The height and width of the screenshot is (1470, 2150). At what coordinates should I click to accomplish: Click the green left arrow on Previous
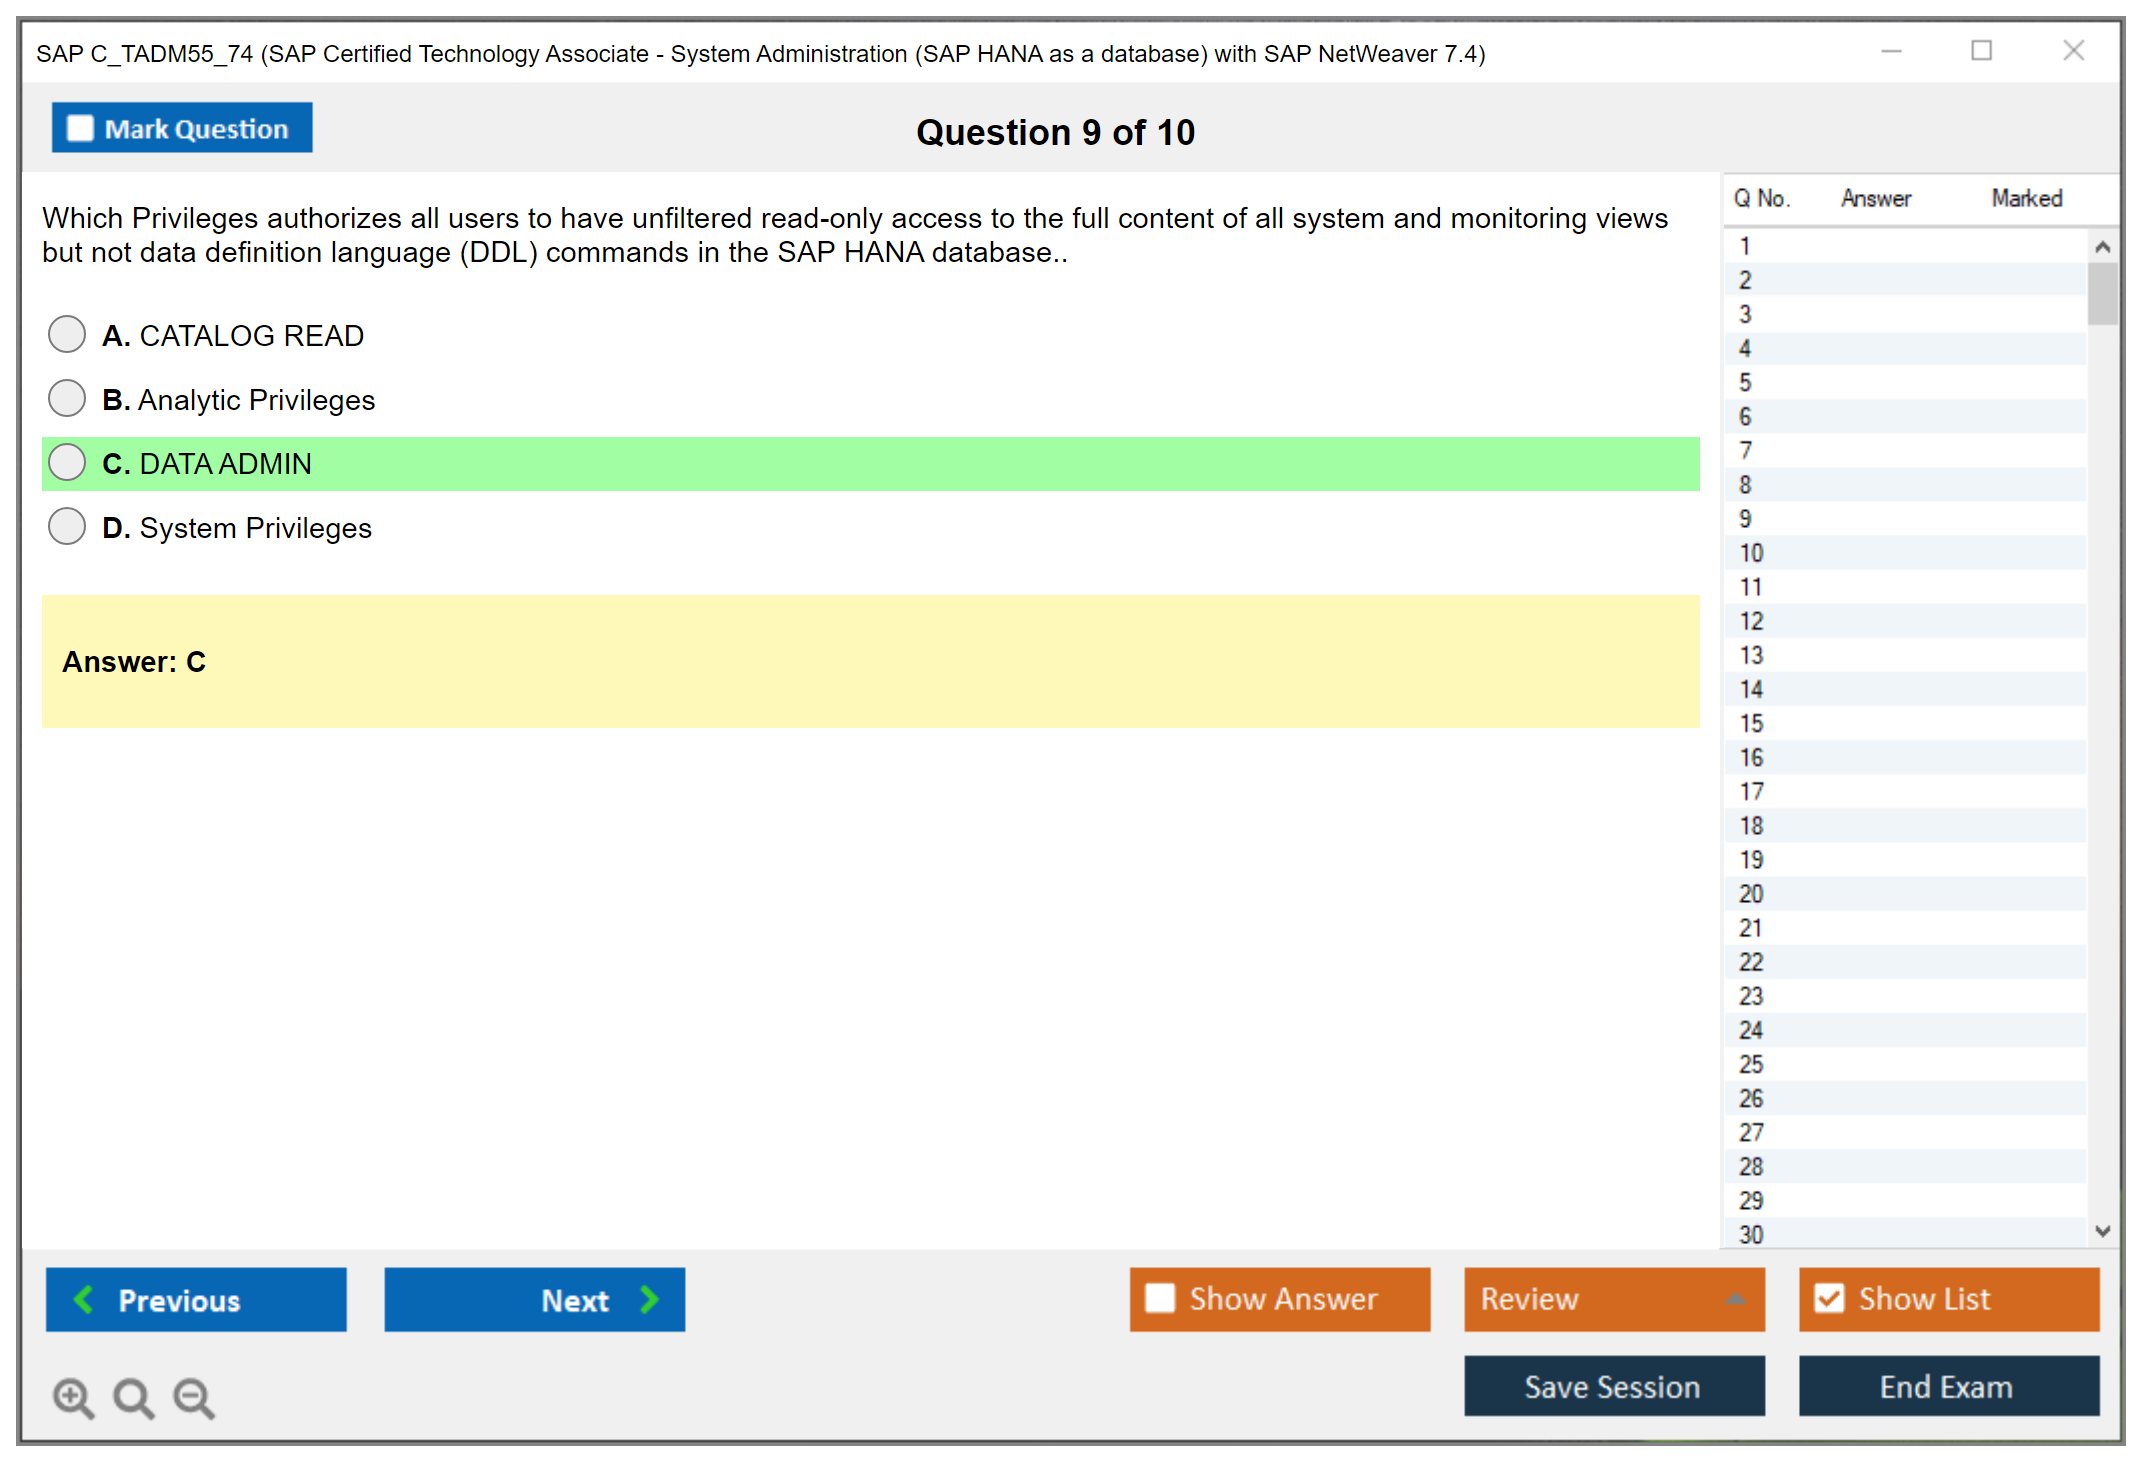(84, 1299)
